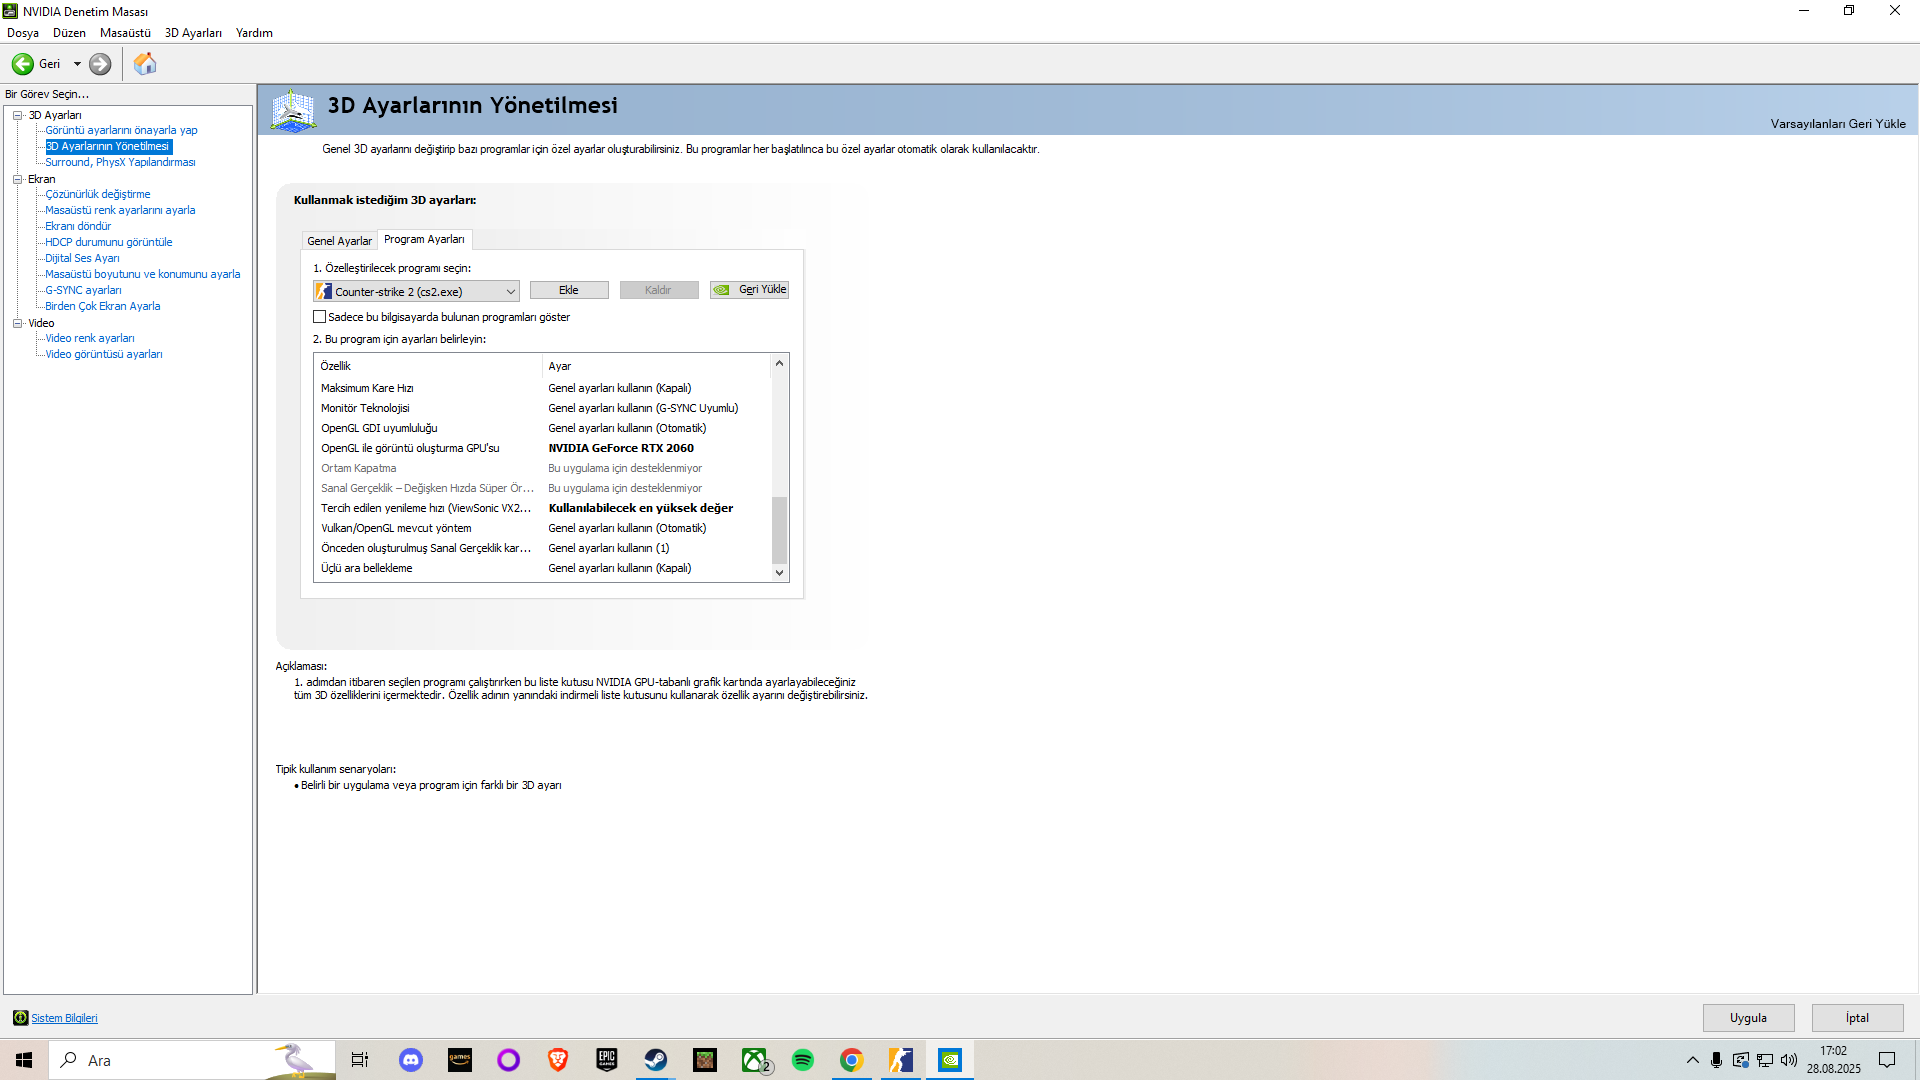
Task: Open Task View on the taskbar
Action: (360, 1060)
